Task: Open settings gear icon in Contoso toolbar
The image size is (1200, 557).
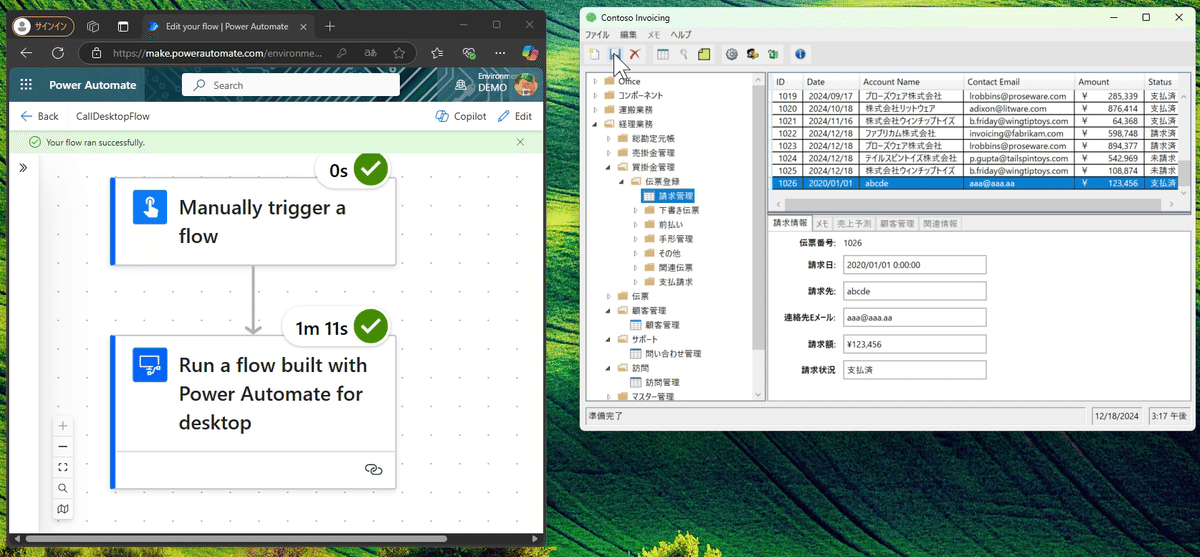Action: click(x=732, y=54)
